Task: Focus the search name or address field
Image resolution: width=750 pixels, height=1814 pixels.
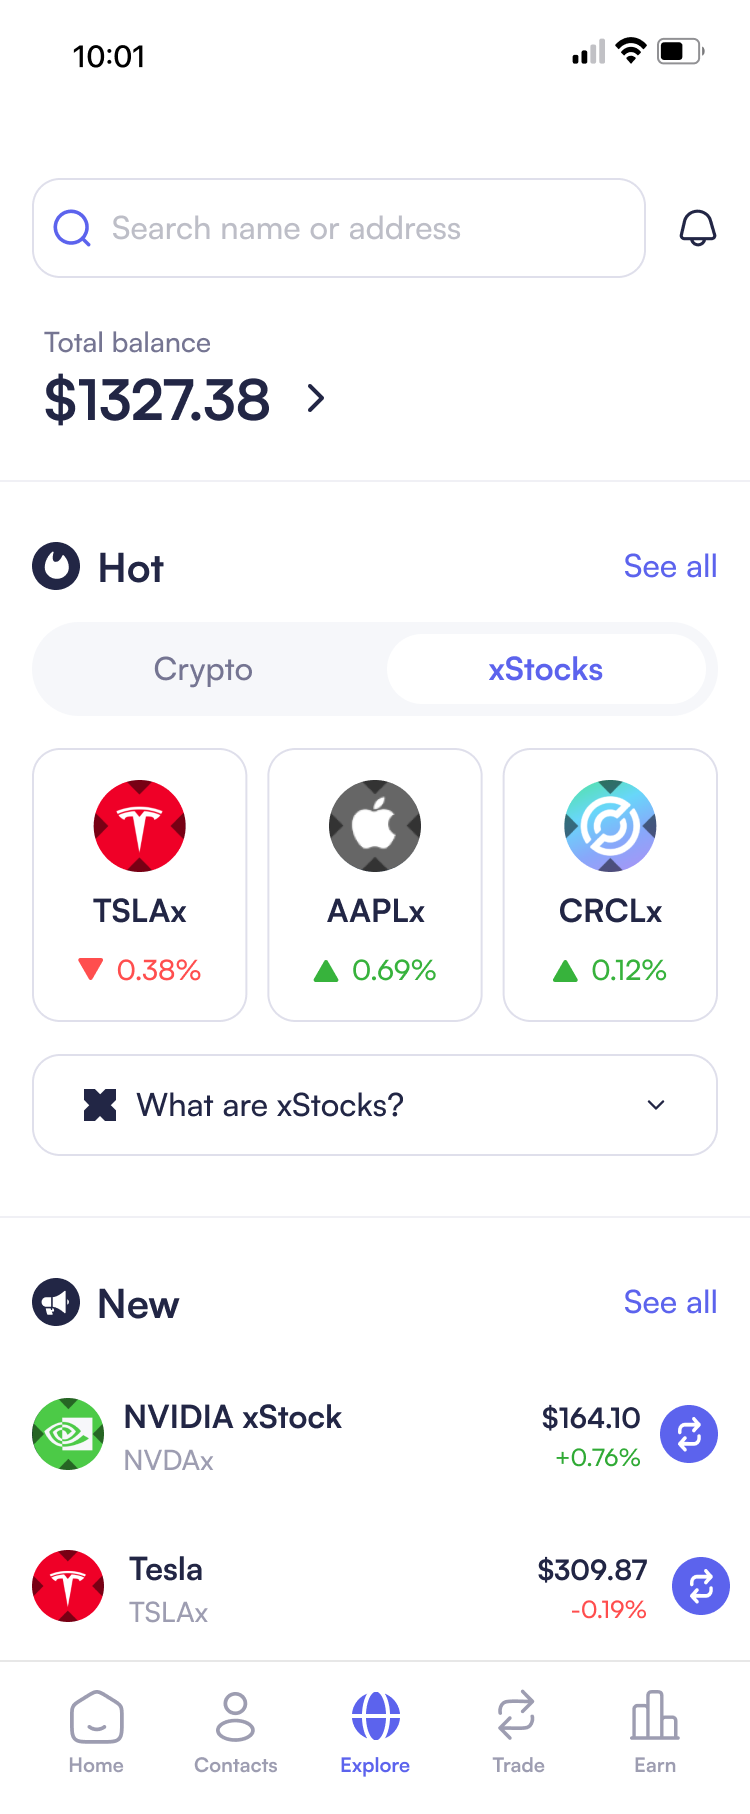Action: click(x=340, y=228)
